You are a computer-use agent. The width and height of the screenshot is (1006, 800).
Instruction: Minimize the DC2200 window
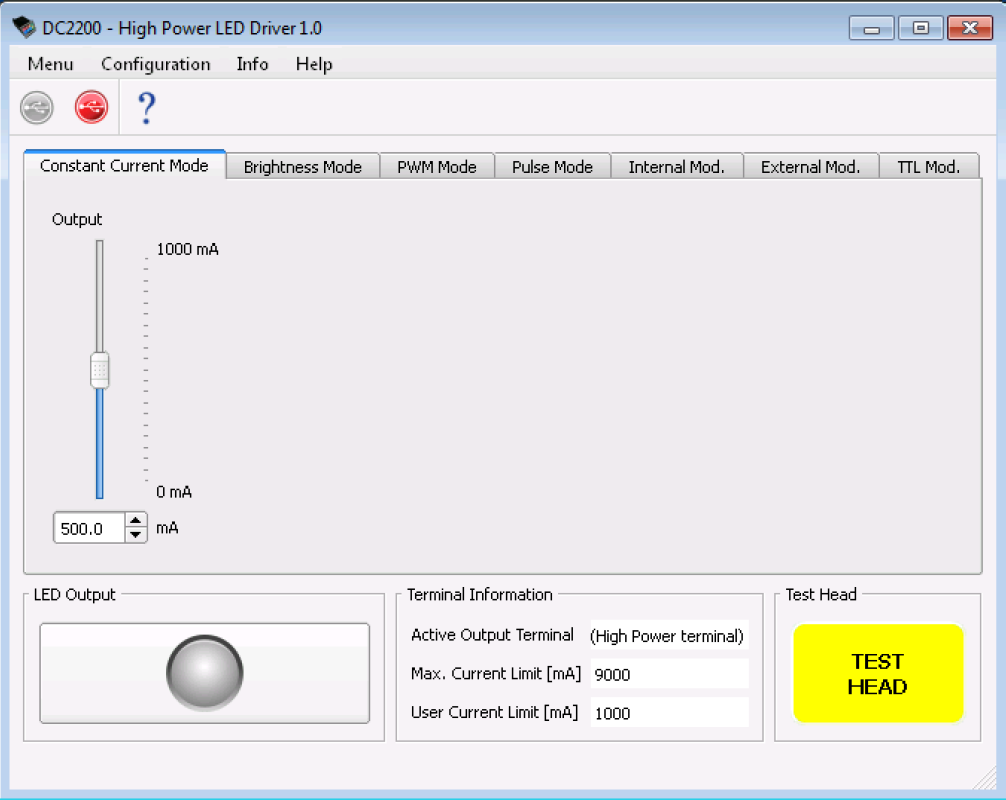(x=871, y=28)
